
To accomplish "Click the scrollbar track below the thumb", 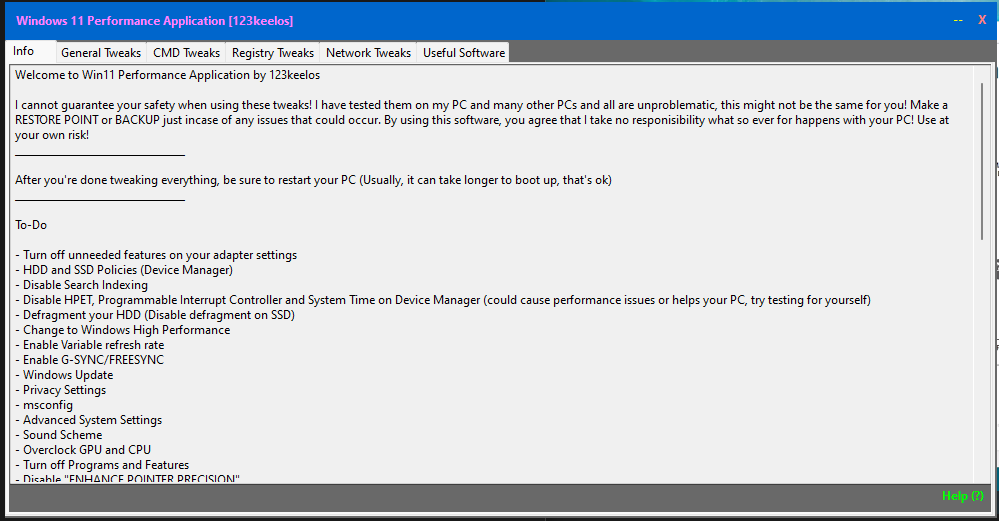I will tap(982, 360).
